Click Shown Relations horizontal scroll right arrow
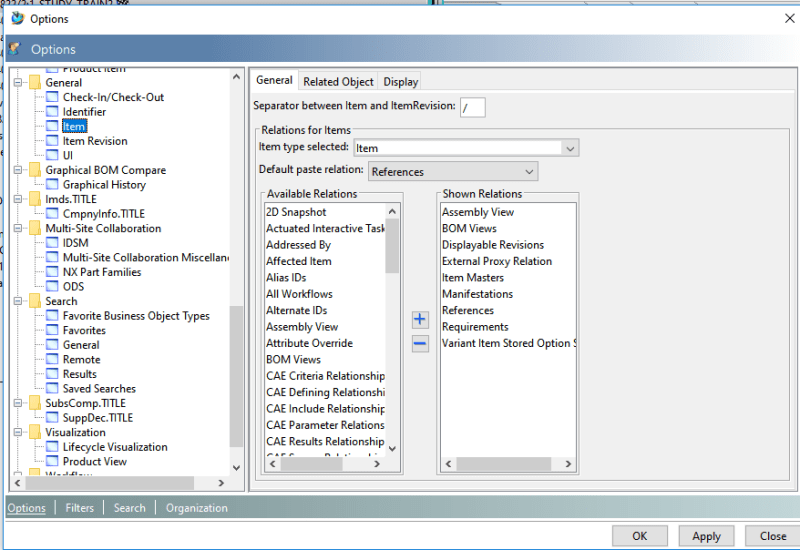The width and height of the screenshot is (800, 550). pyautogui.click(x=568, y=464)
